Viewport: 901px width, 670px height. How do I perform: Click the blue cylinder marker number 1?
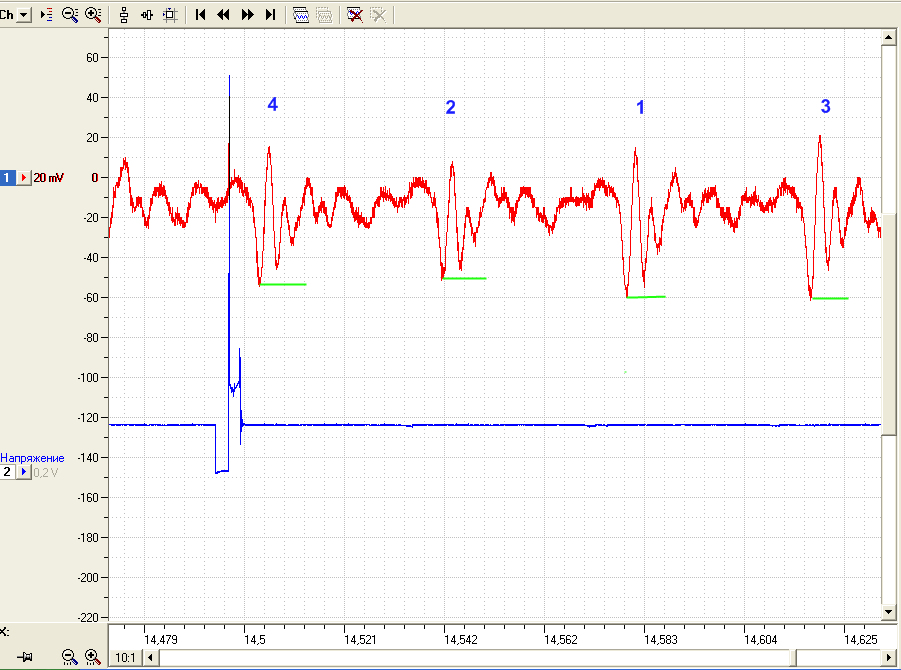tap(640, 107)
